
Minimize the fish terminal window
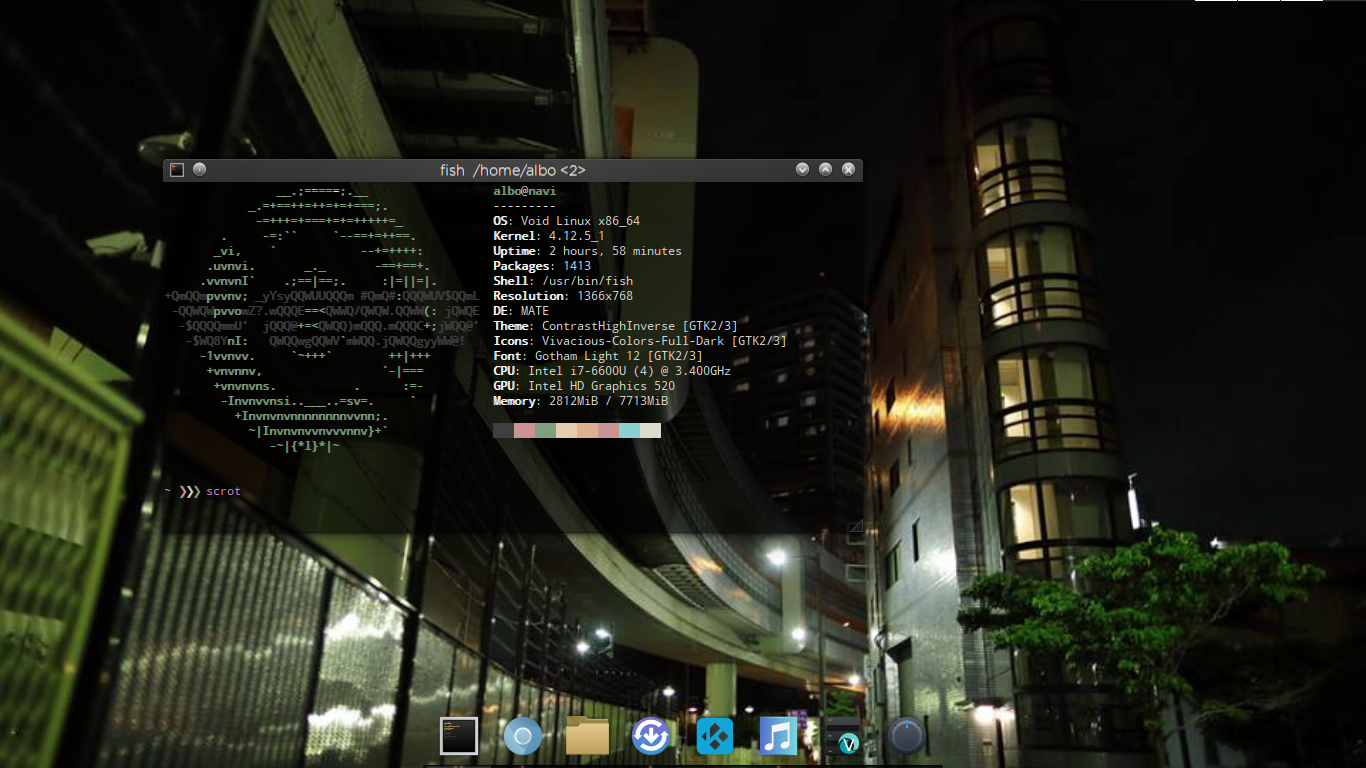[802, 170]
